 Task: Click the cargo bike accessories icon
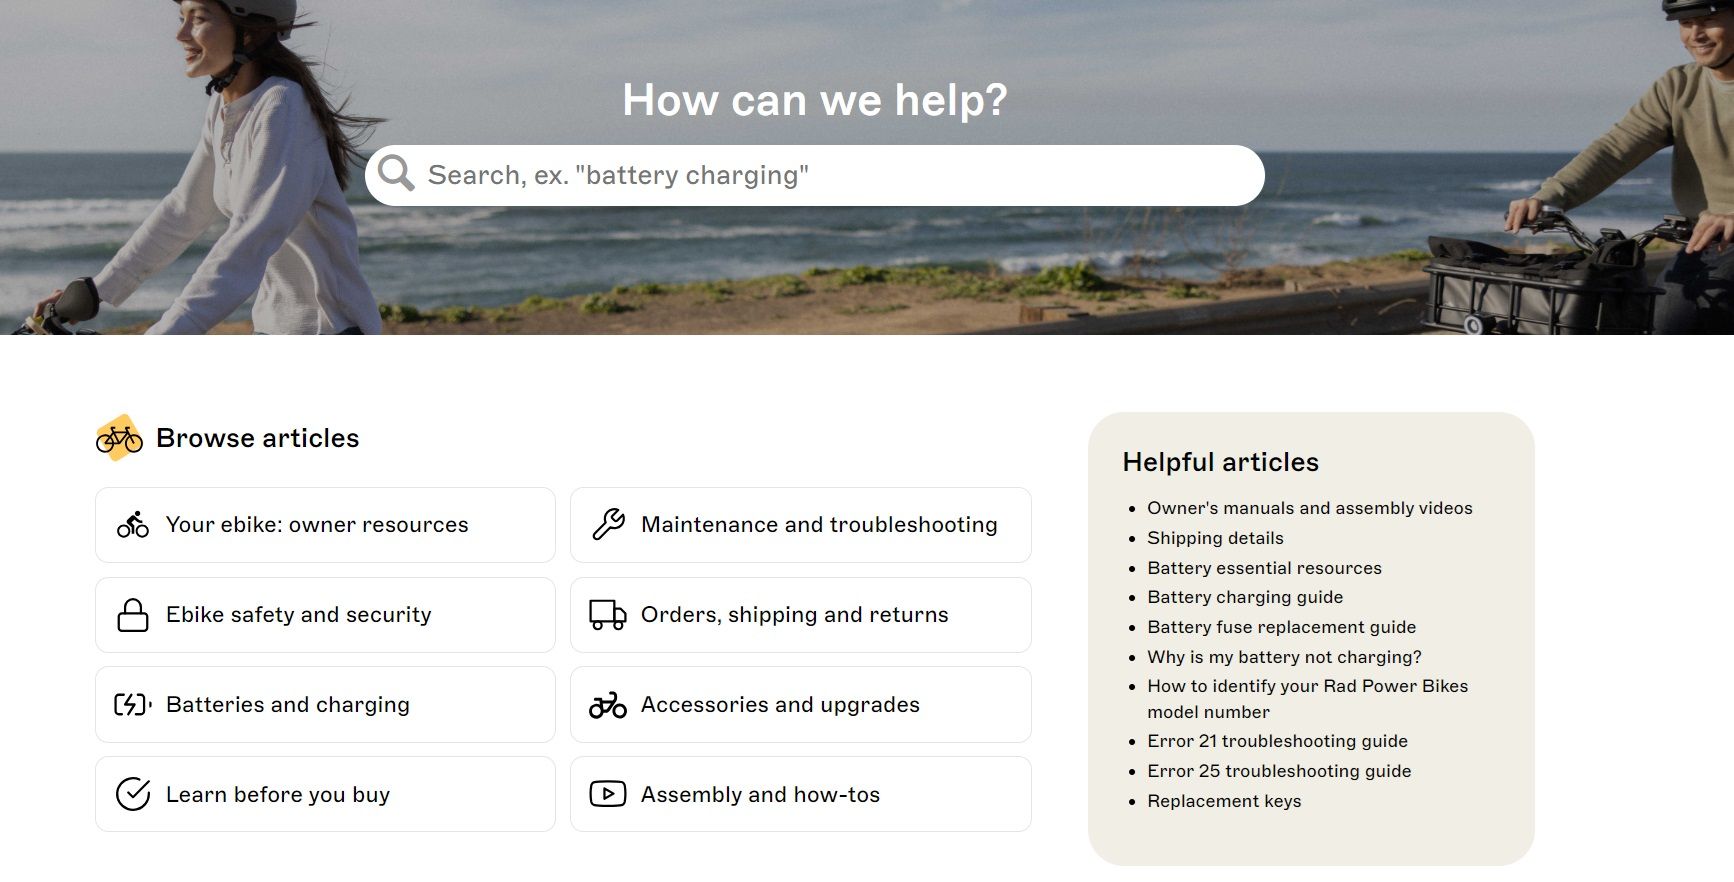pyautogui.click(x=608, y=705)
